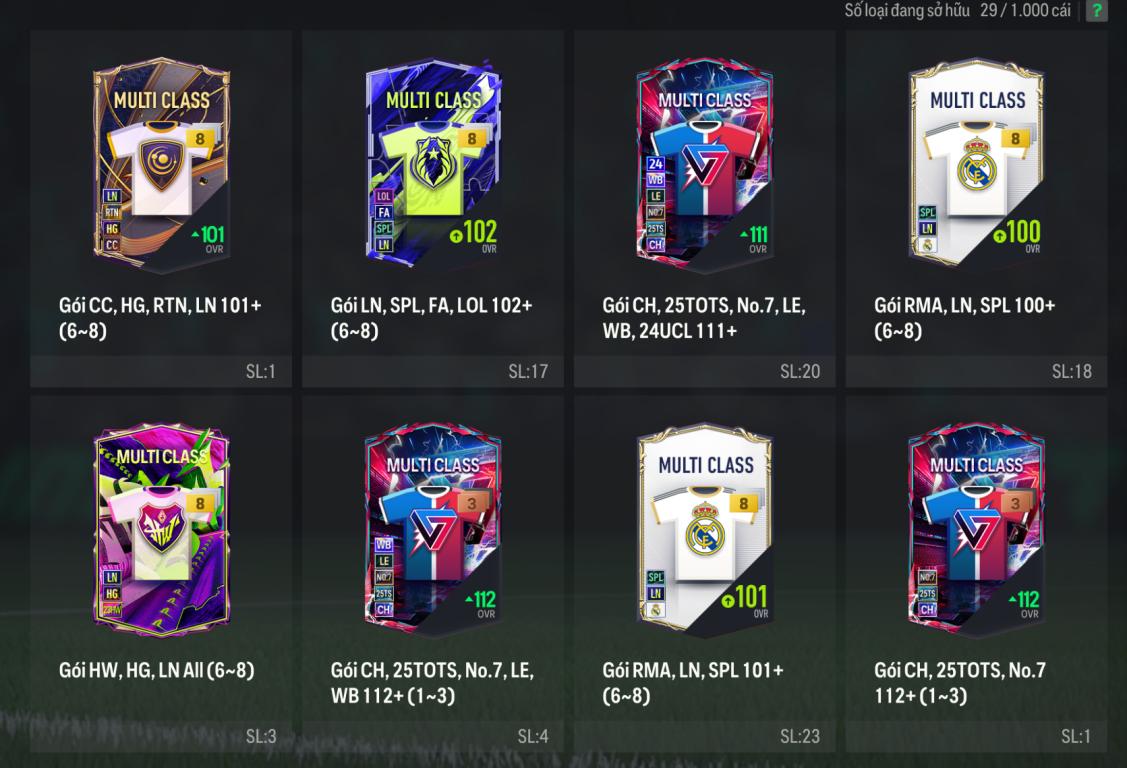Choose the 111 OVR Multi Class pack card
The height and width of the screenshot is (768, 1127).
704,166
